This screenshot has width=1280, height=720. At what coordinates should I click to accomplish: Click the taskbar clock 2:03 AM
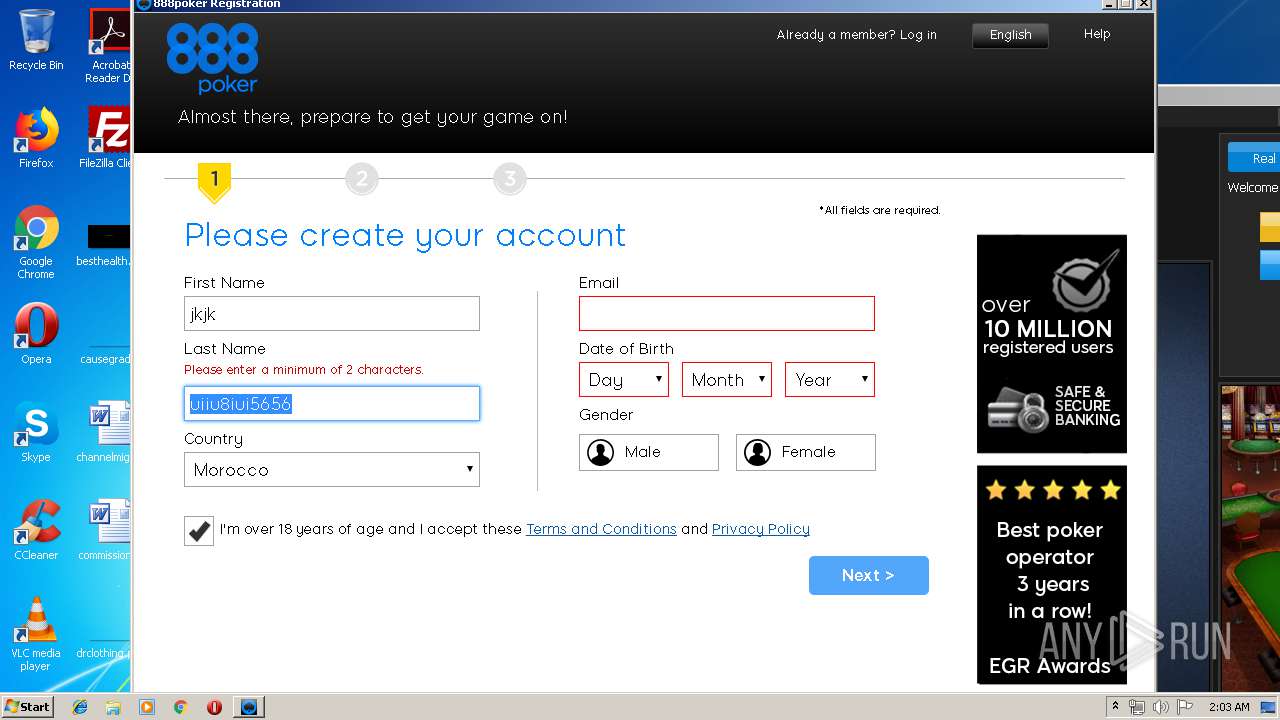click(1229, 707)
